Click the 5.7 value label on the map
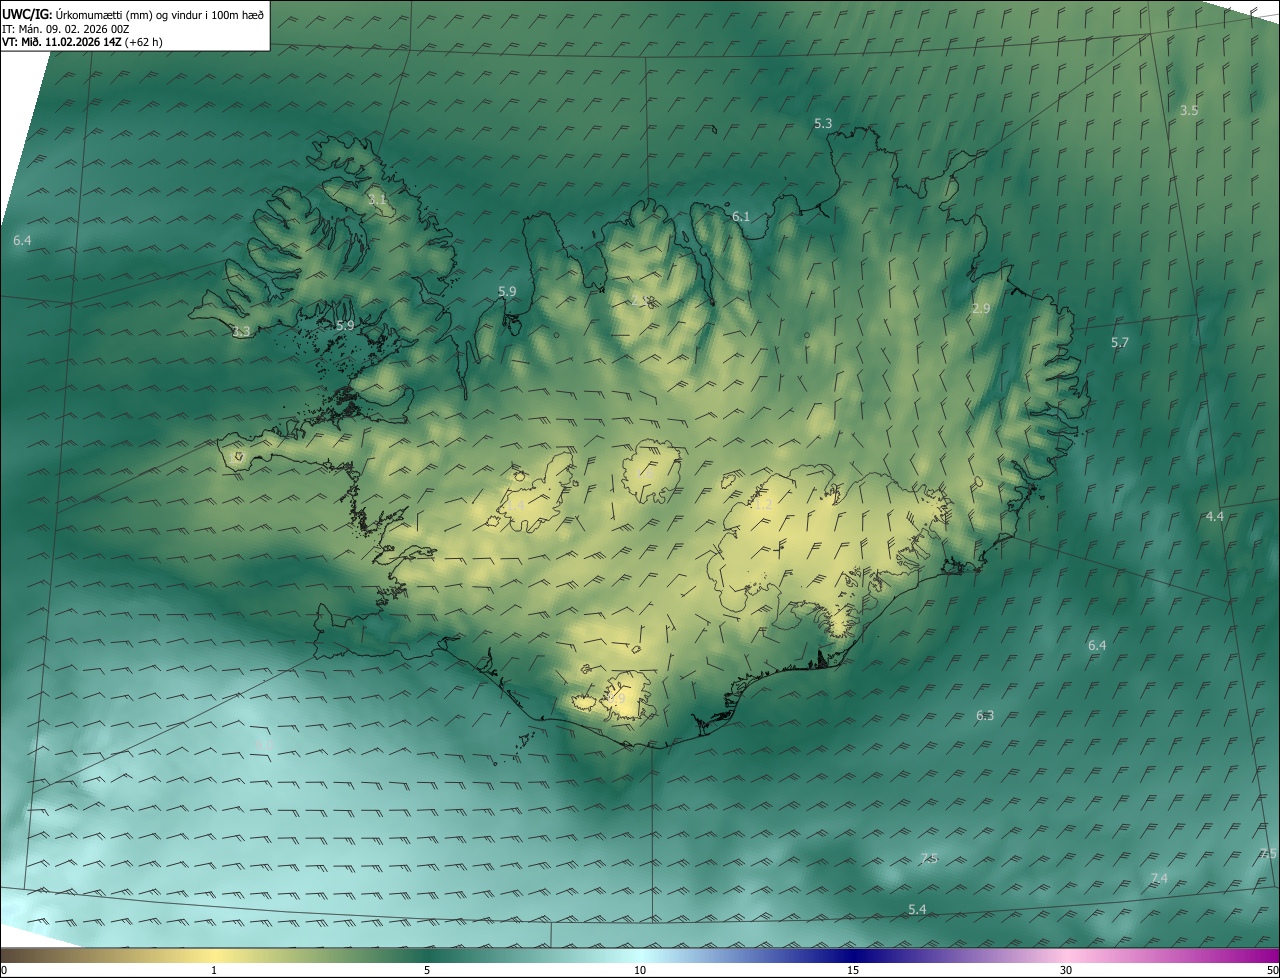The image size is (1280, 978). 1120,342
